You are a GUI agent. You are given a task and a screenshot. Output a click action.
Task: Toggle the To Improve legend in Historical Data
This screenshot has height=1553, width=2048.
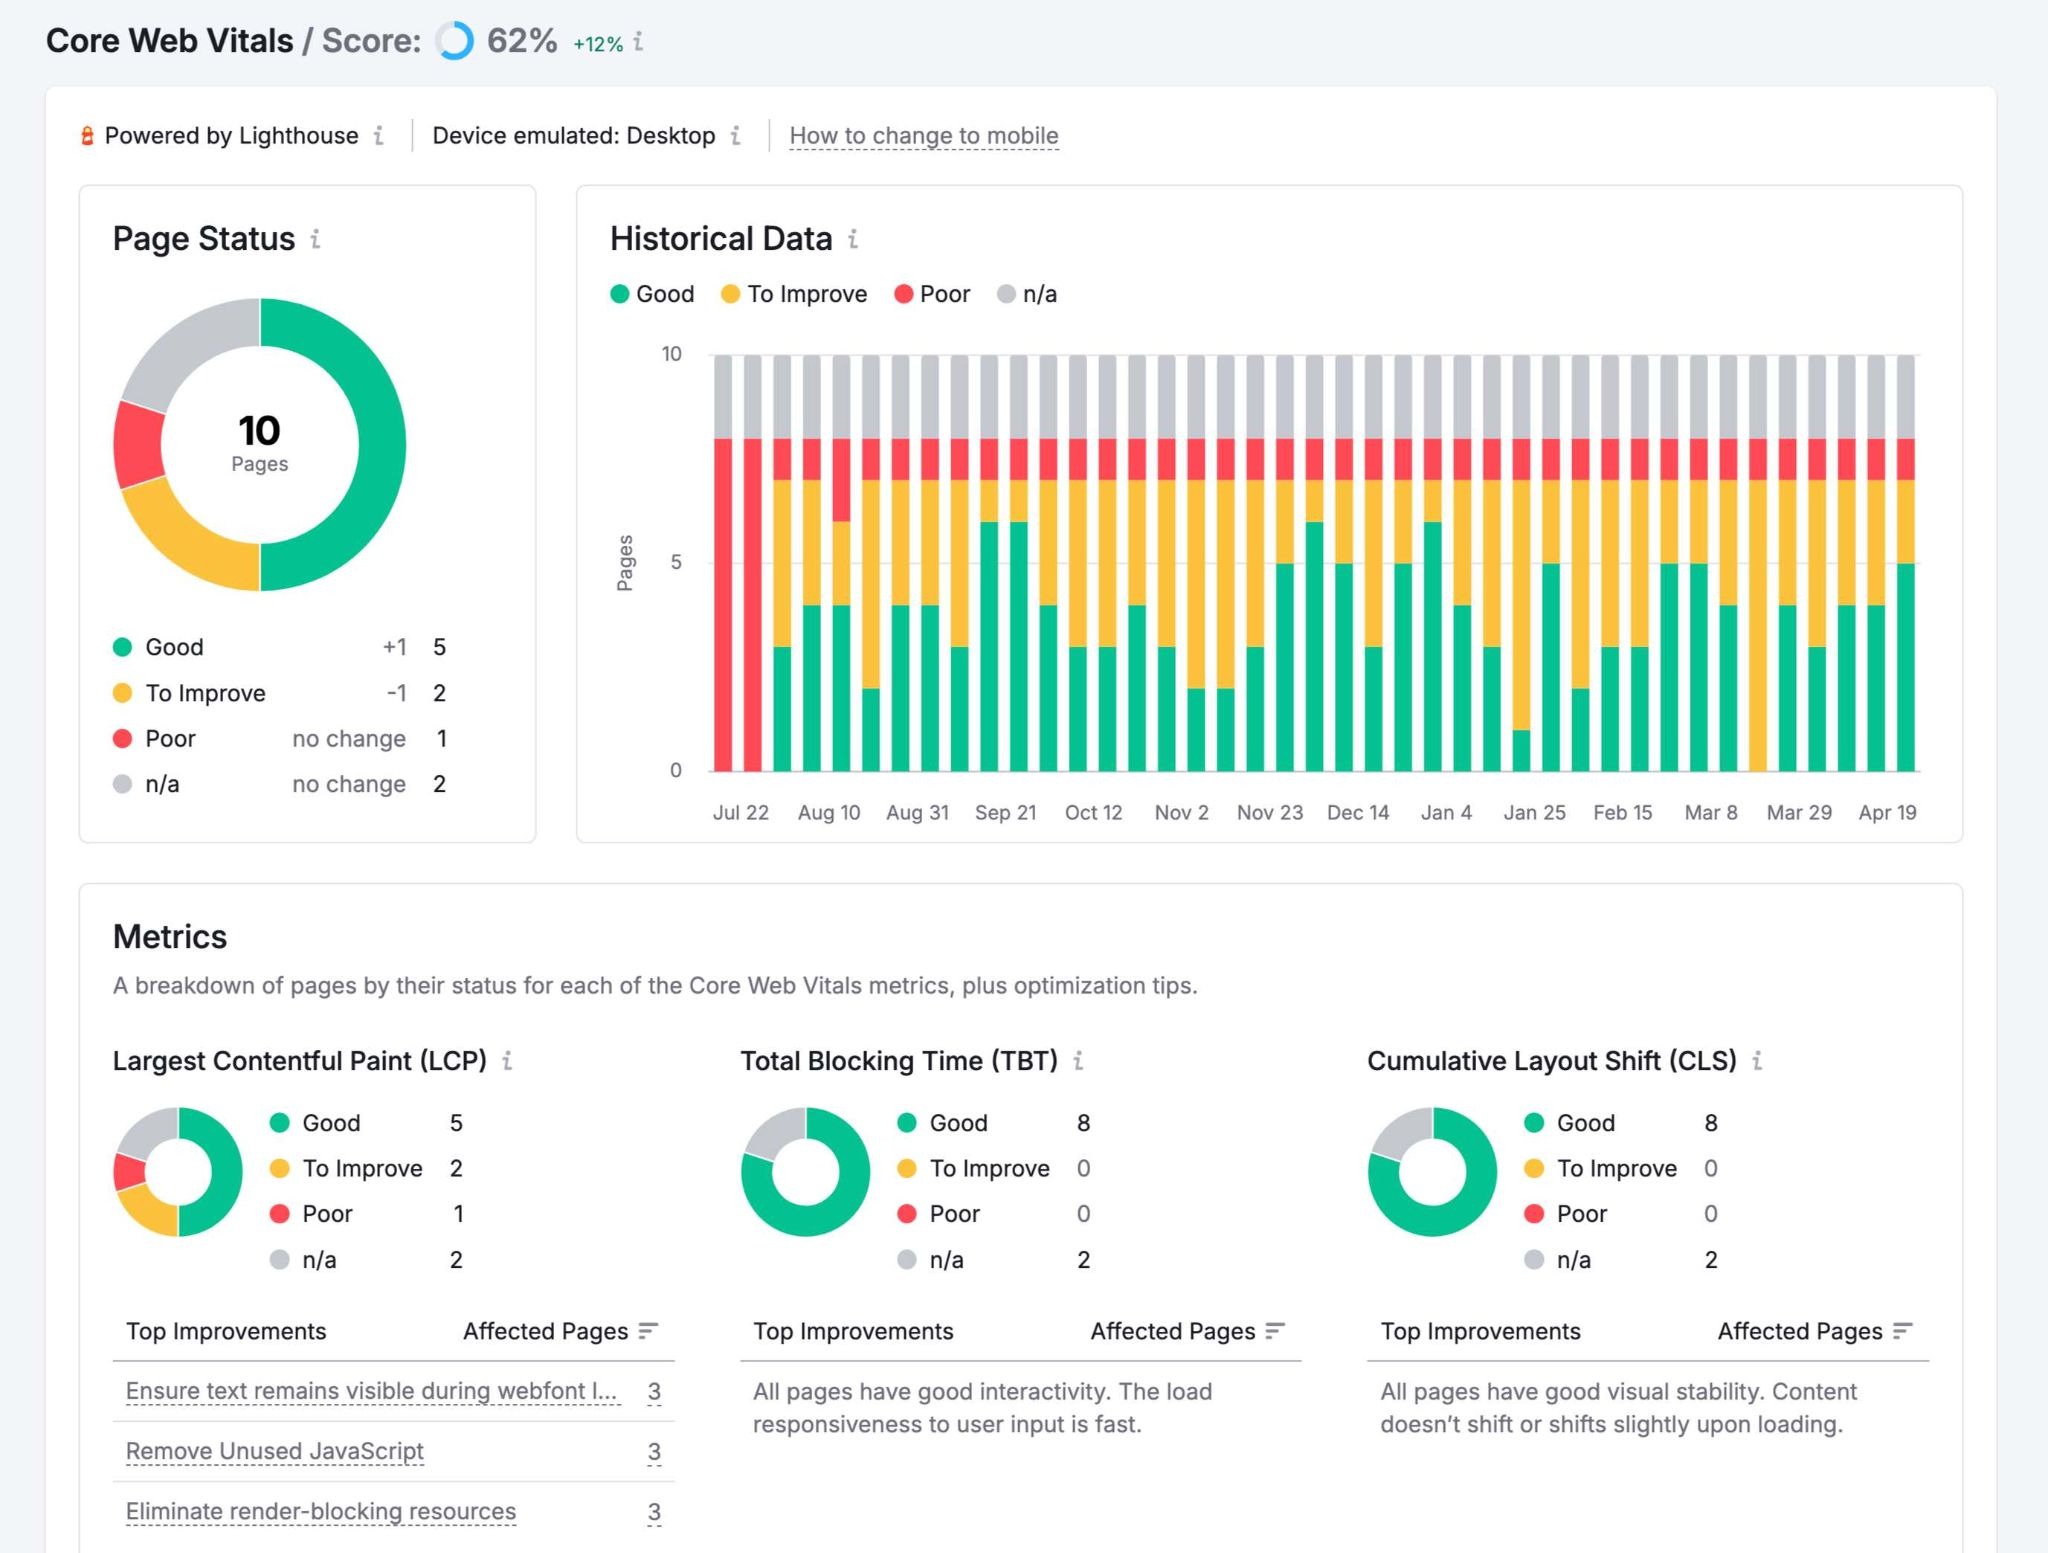click(x=795, y=294)
